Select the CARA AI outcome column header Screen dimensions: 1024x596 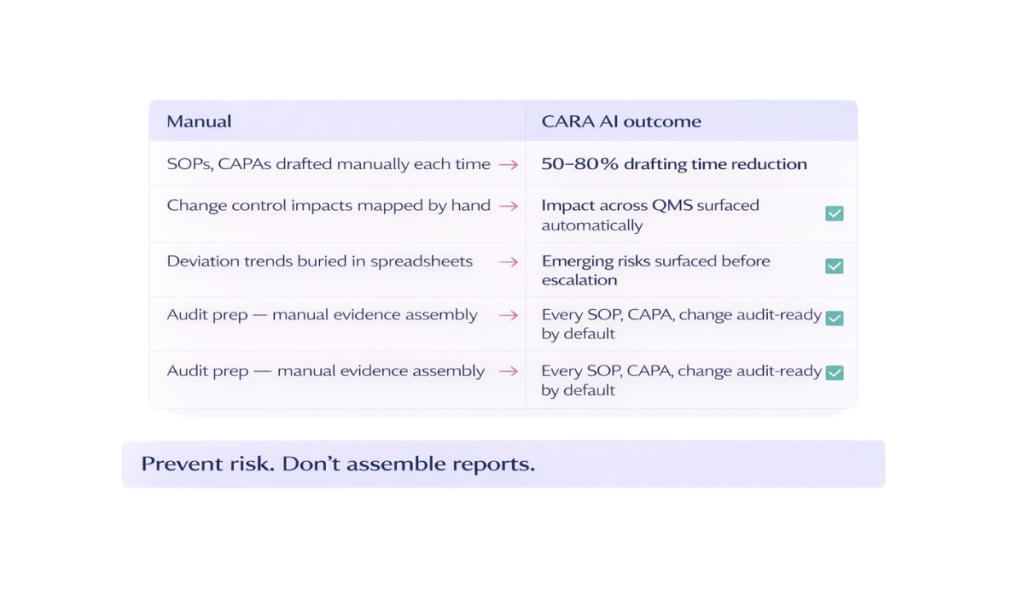pyautogui.click(x=621, y=122)
